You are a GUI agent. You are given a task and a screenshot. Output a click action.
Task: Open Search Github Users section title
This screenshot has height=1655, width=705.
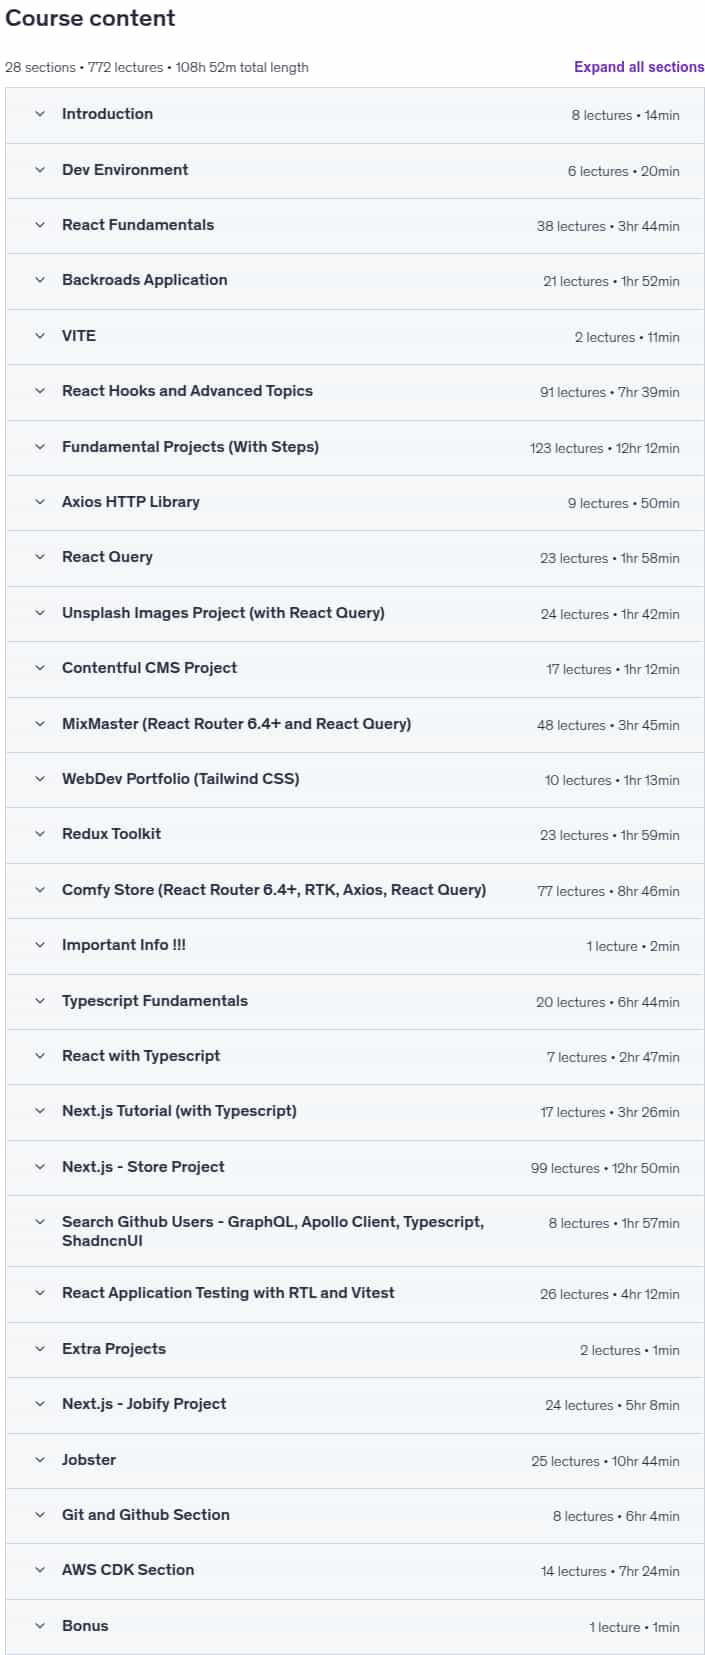click(x=273, y=1231)
